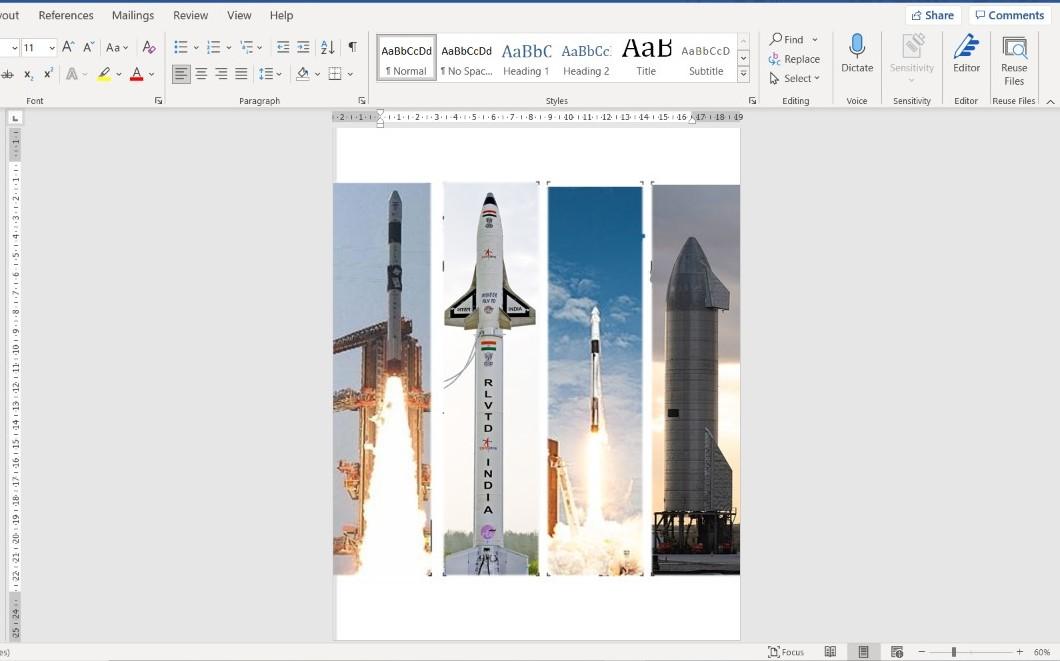Screen dimensions: 1060x661
Task: Apply the Heading 1 style
Action: pyautogui.click(x=527, y=59)
